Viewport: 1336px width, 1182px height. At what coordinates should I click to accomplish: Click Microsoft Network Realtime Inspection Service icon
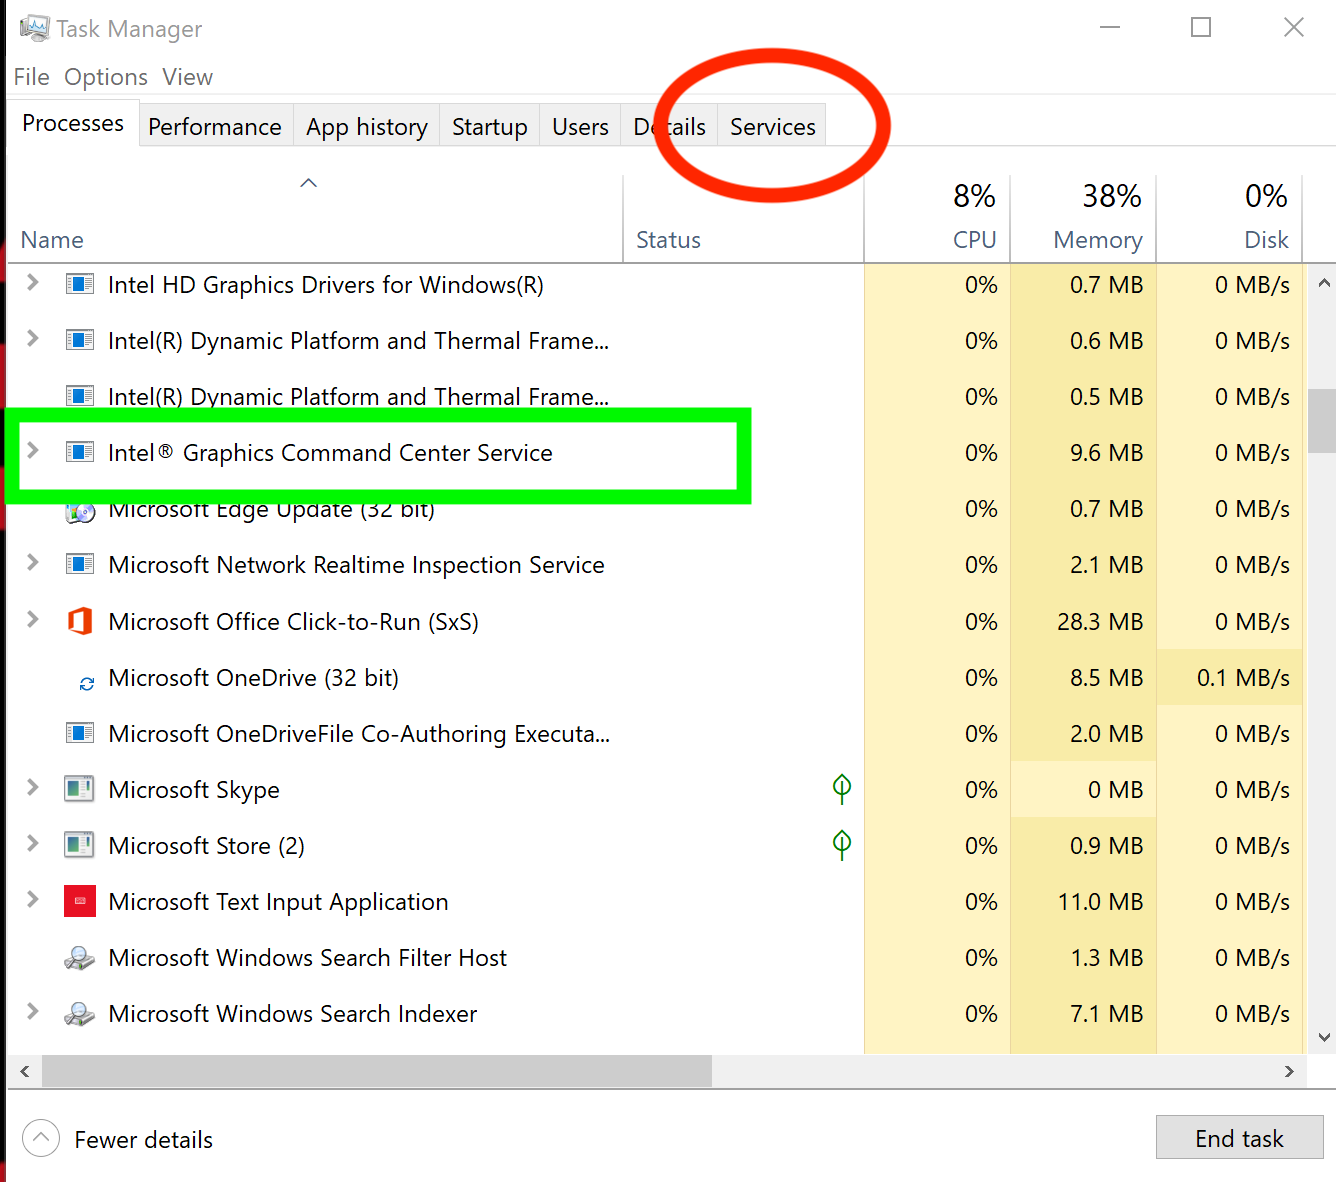[x=80, y=564]
